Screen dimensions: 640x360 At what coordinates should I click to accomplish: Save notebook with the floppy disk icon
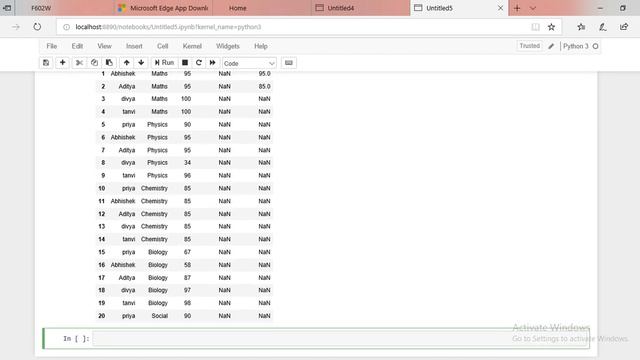coord(46,63)
